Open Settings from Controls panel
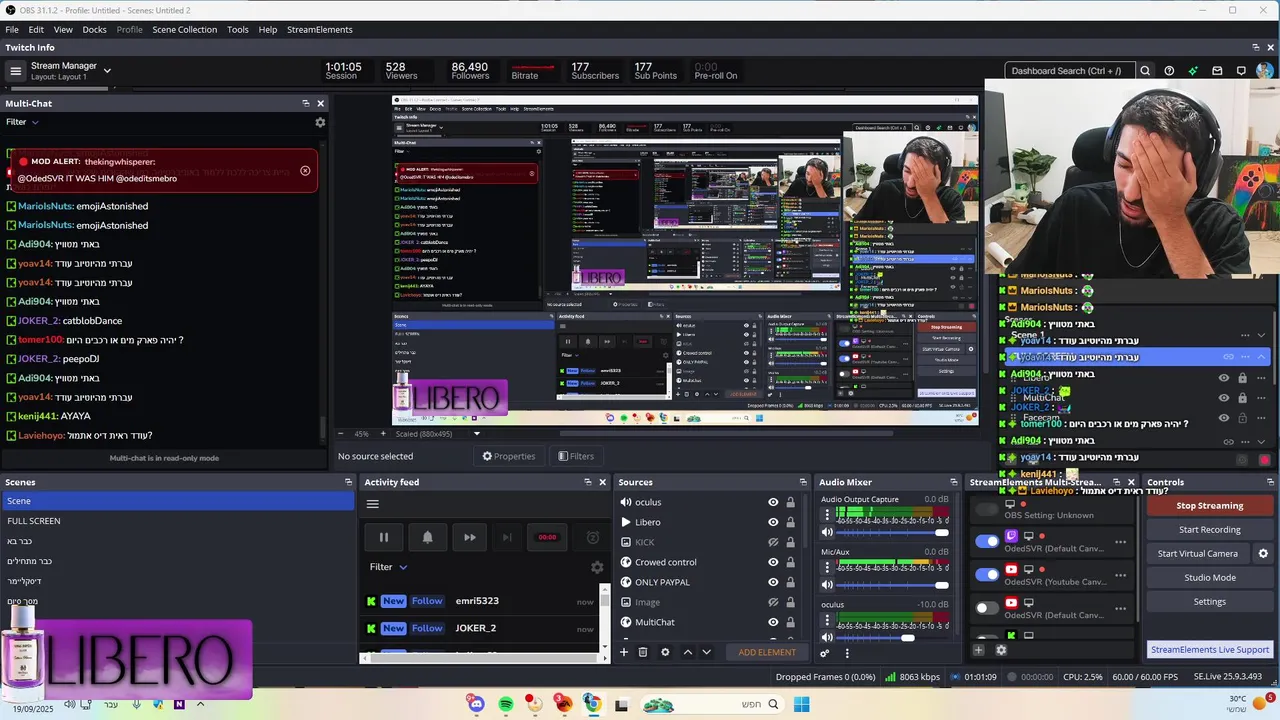Image resolution: width=1280 pixels, height=720 pixels. 1209,602
